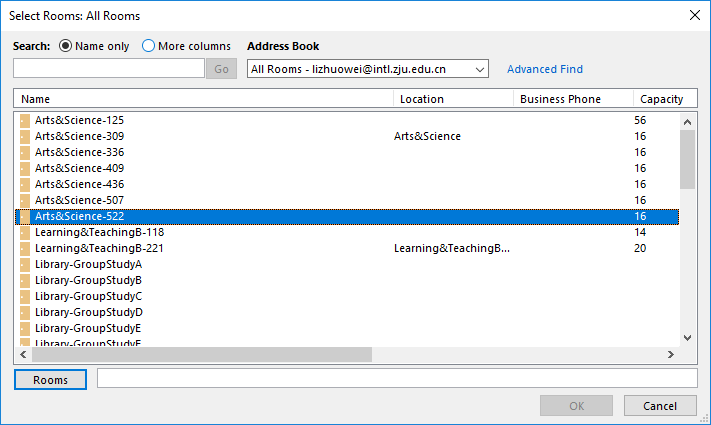Open the Address Book dropdown
This screenshot has height=425, width=711.
tap(479, 69)
